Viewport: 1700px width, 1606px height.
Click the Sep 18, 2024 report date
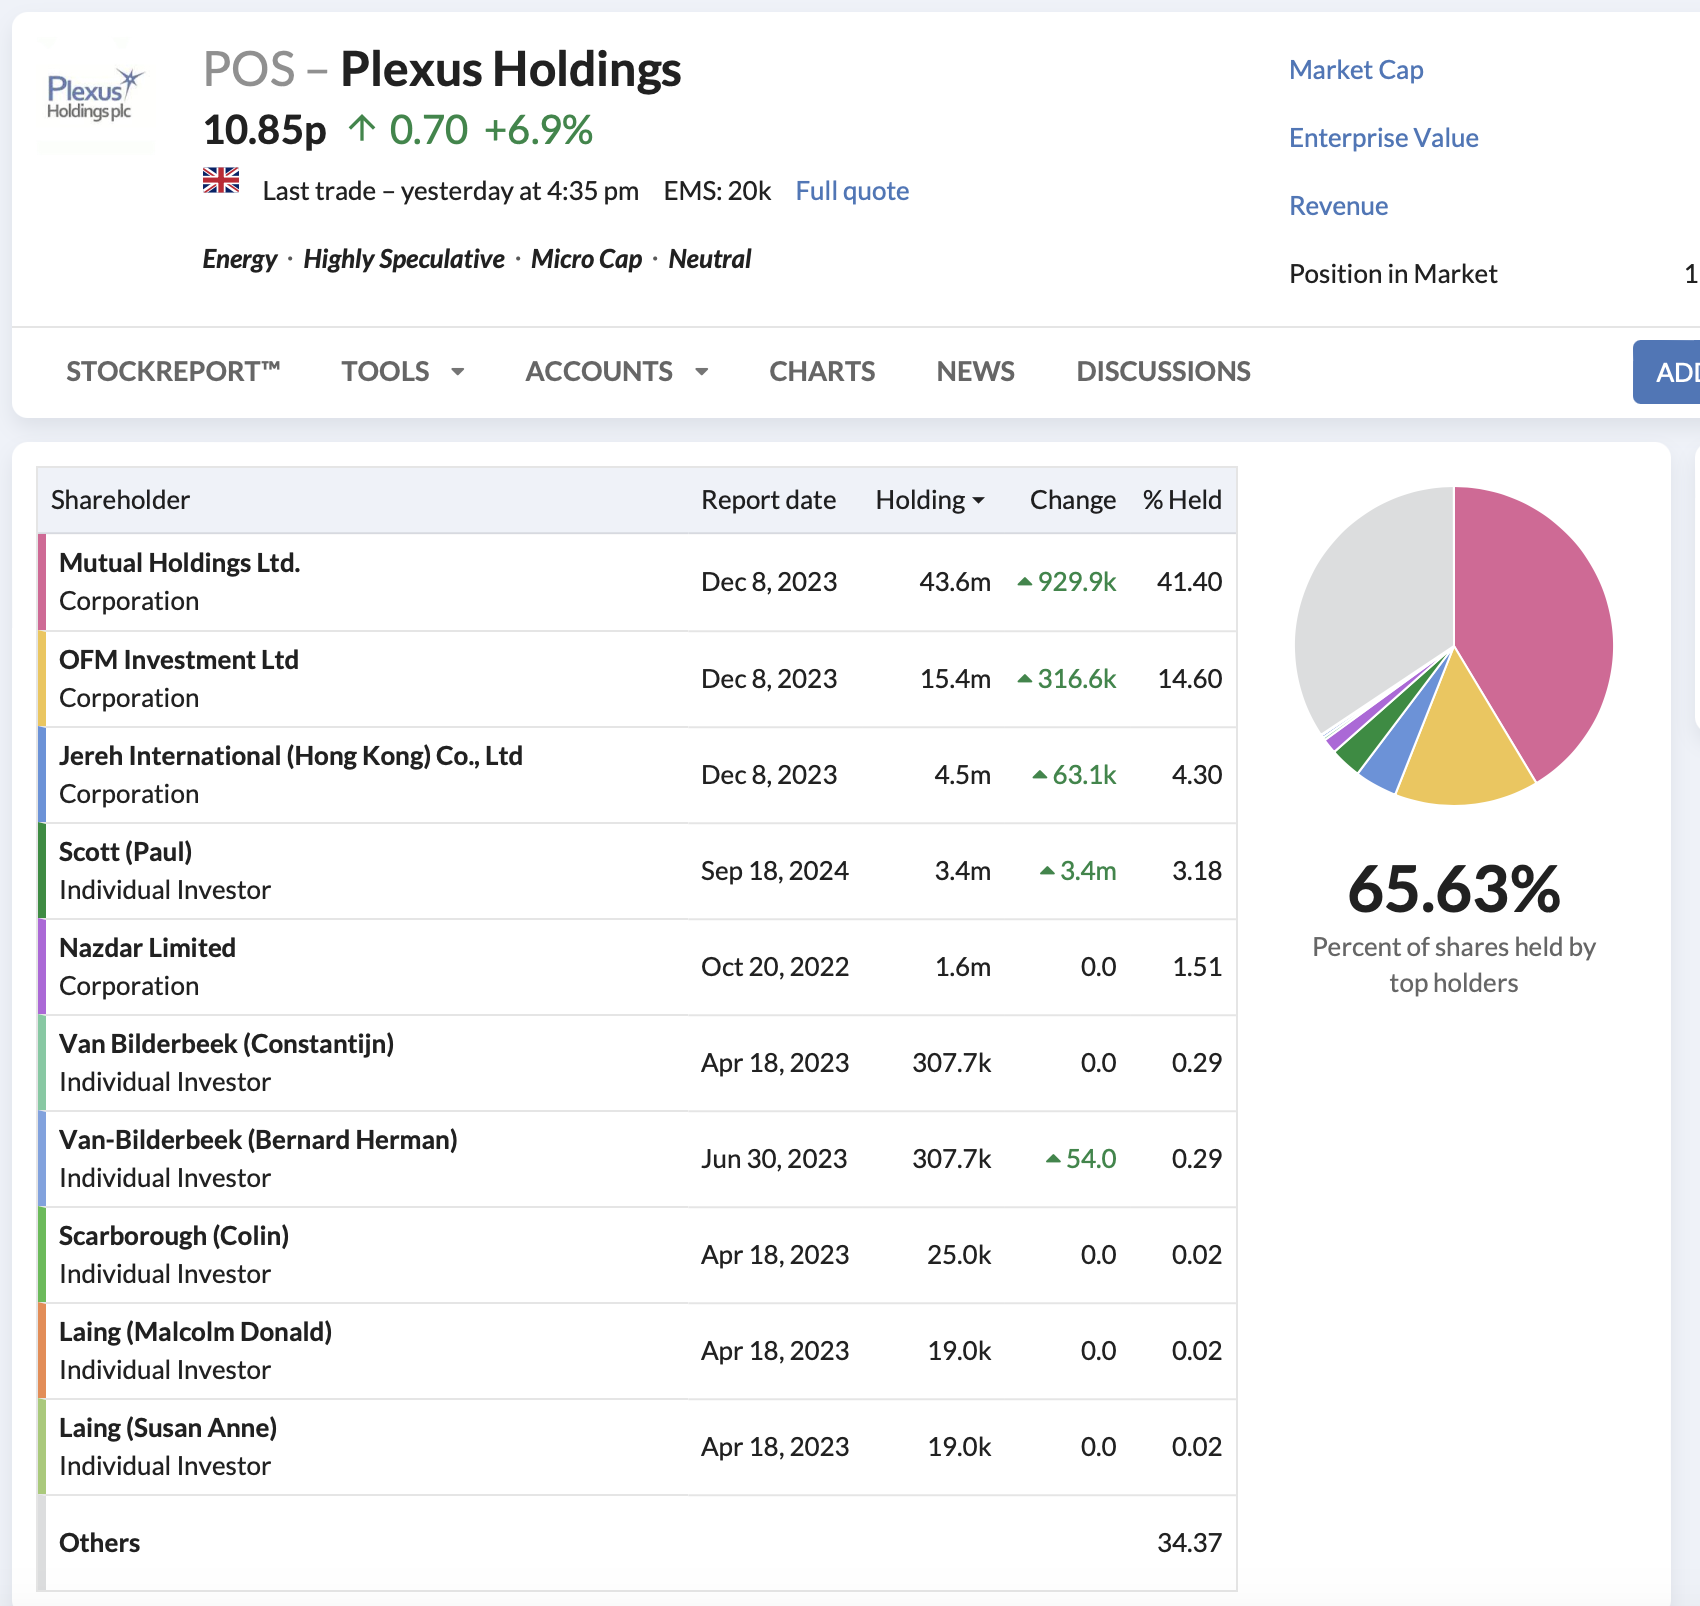click(x=775, y=871)
